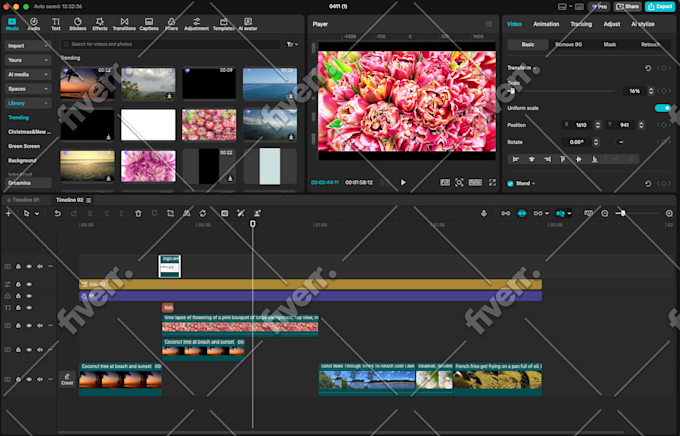
Task: Expand the Spaces dropdown
Action: (x=28, y=89)
